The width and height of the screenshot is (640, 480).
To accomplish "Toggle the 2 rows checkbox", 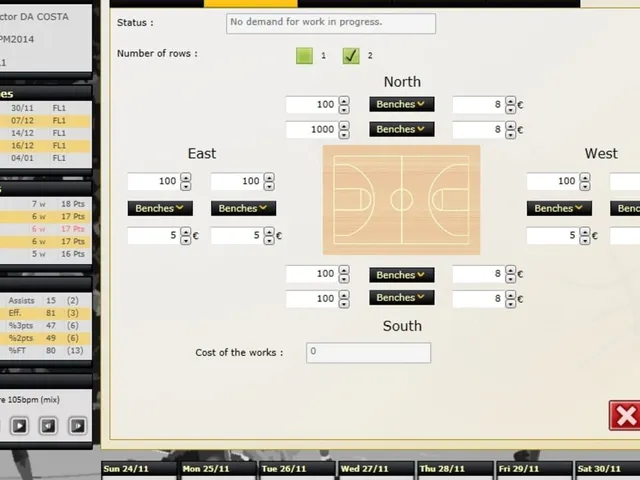I will click(x=351, y=56).
